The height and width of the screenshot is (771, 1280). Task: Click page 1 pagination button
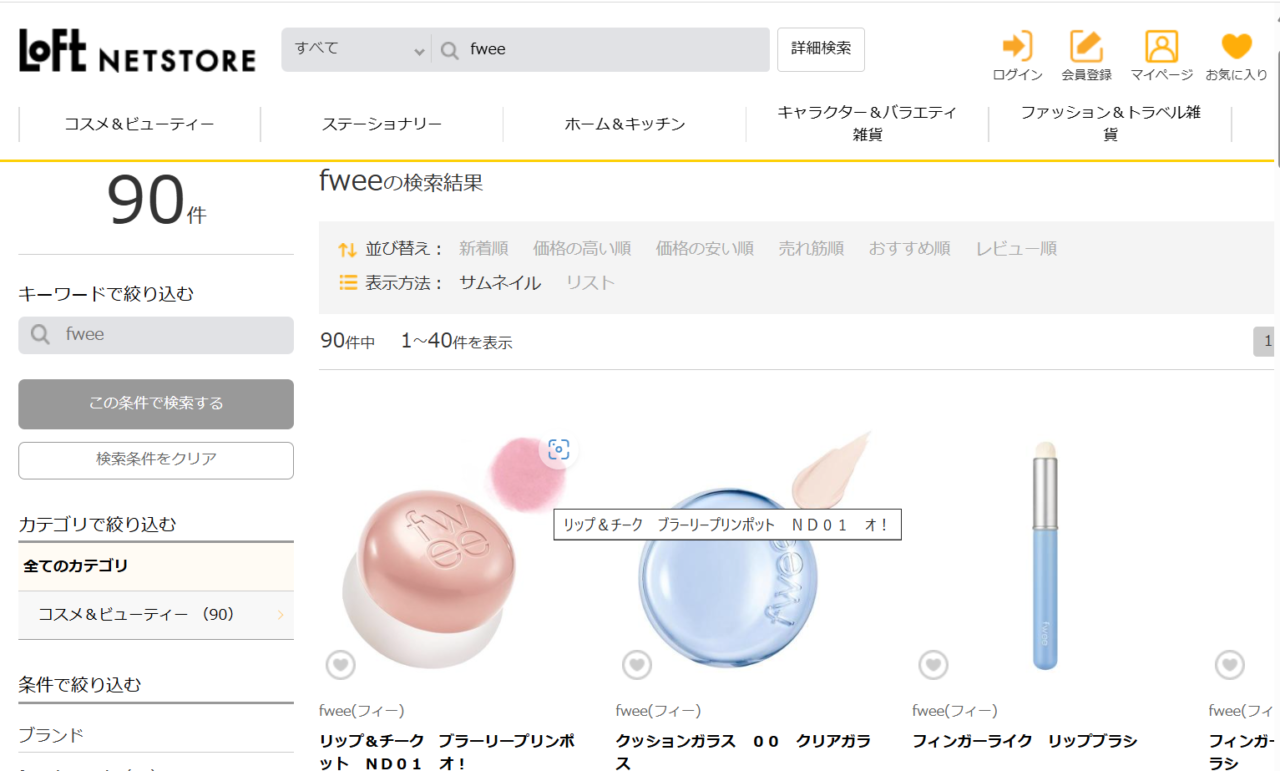pyautogui.click(x=1266, y=341)
